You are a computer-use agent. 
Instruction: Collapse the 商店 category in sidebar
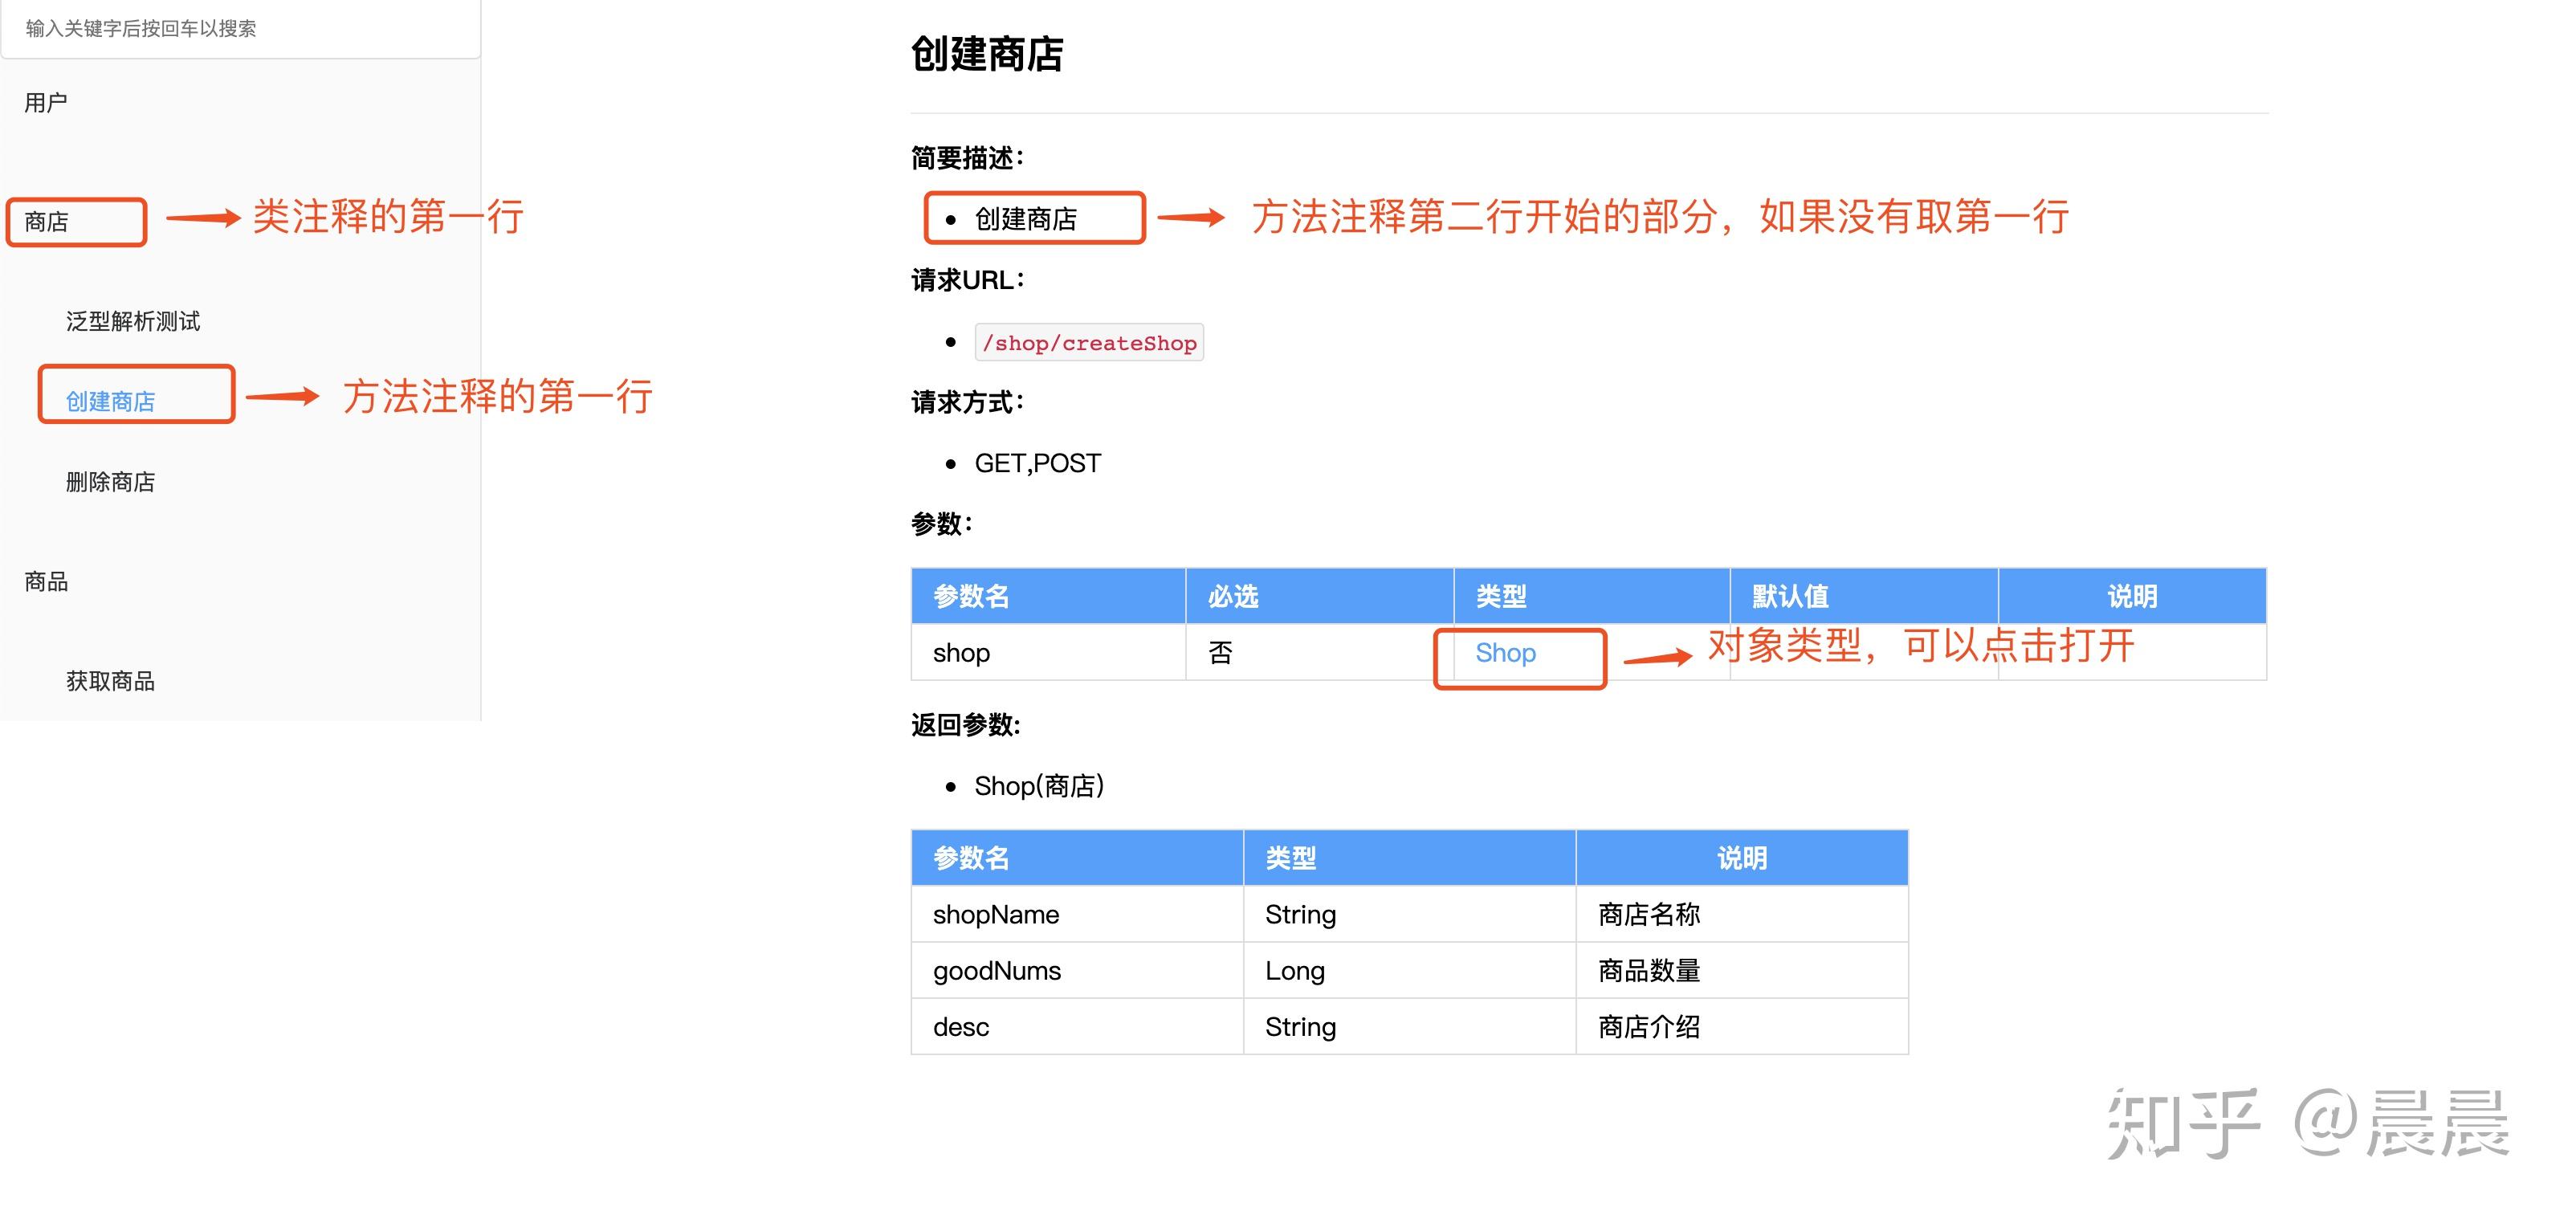click(46, 221)
